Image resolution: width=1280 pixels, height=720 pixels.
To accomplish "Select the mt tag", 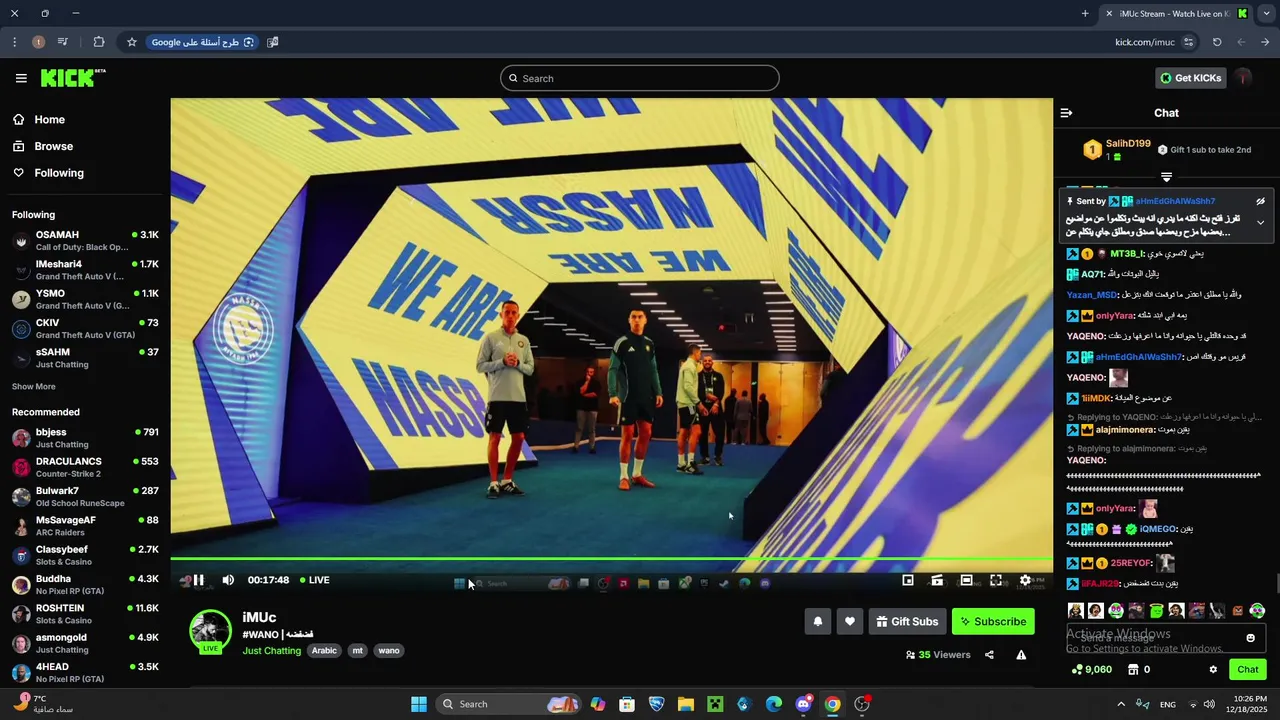I will coord(357,651).
